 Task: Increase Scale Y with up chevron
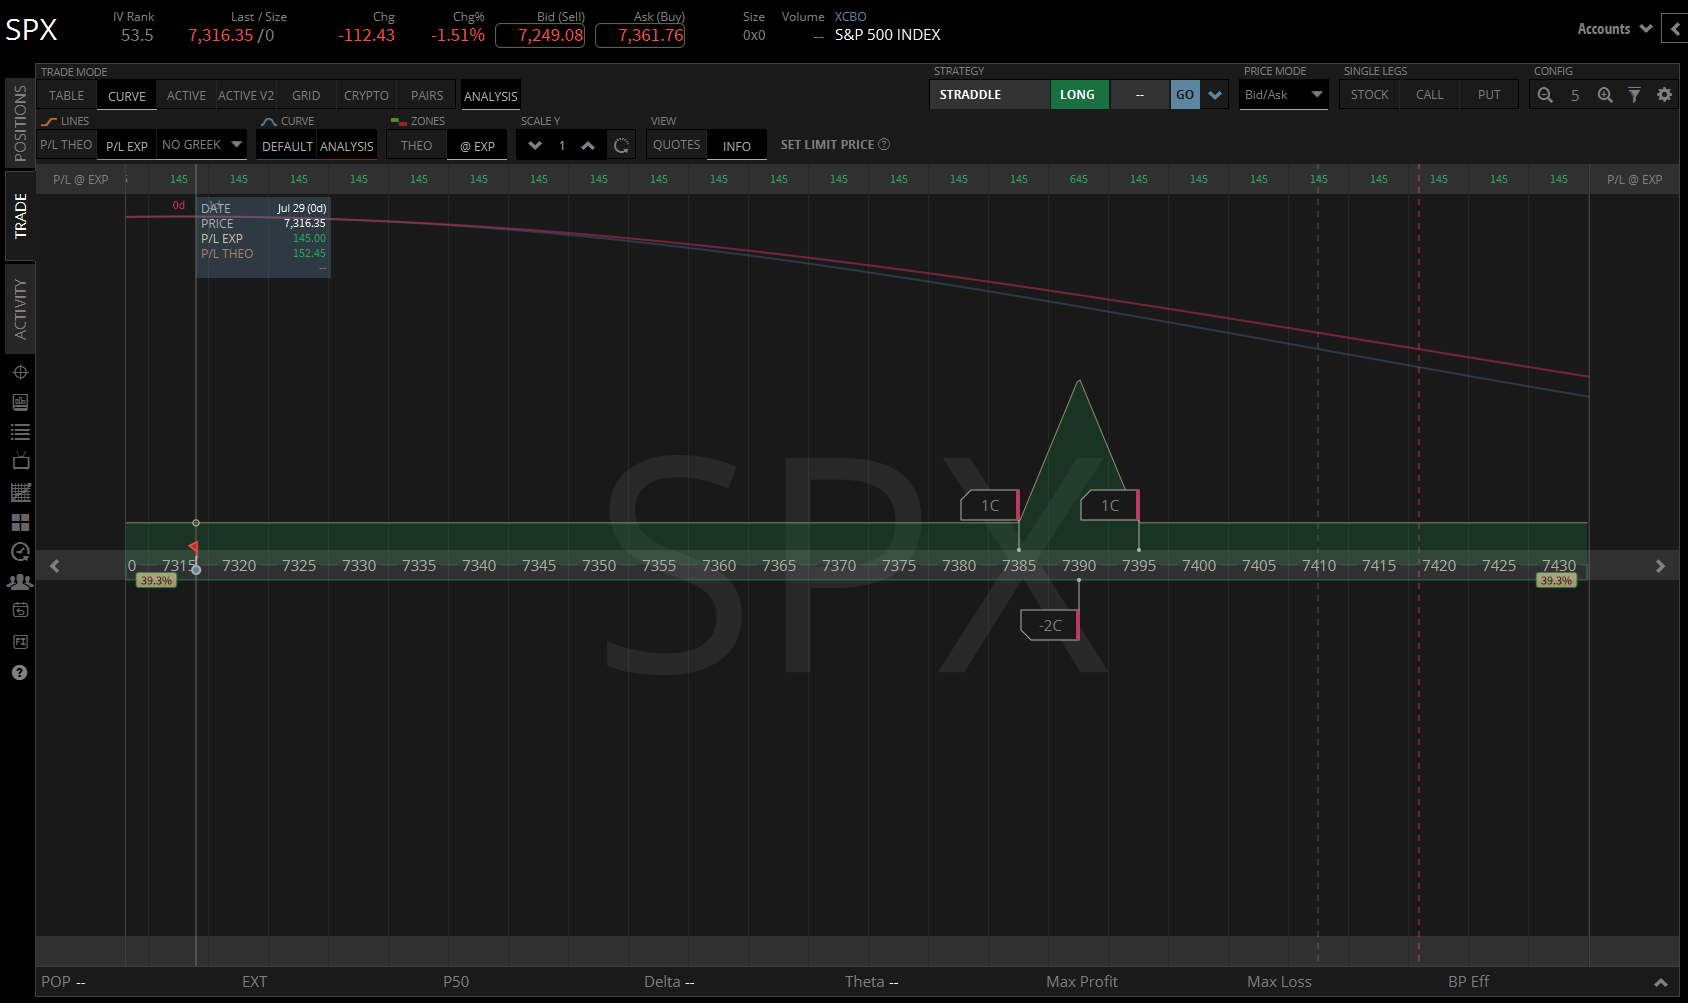point(588,146)
